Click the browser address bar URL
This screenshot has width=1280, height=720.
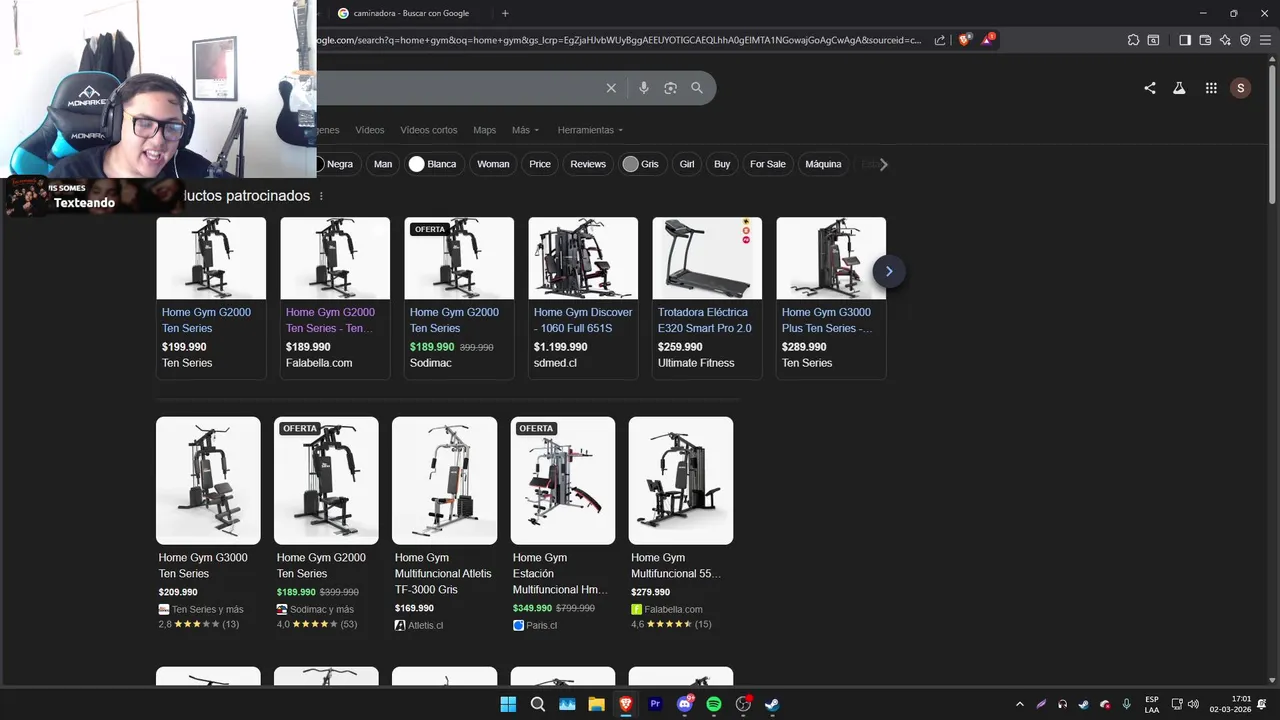tap(620, 40)
